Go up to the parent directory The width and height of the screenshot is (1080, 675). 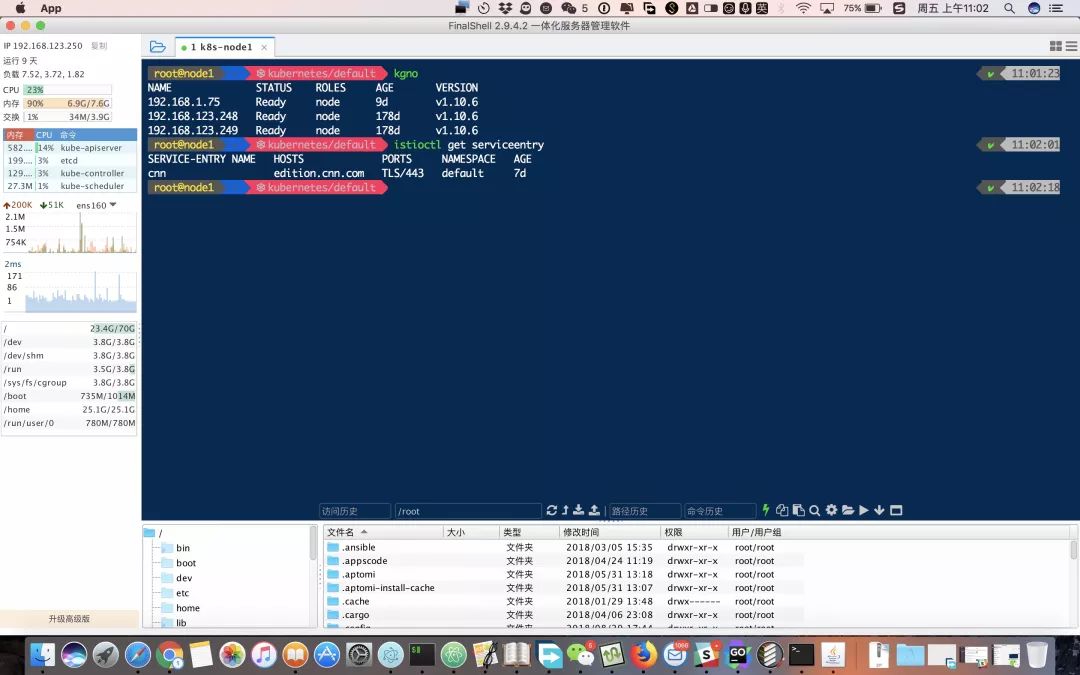click(565, 510)
